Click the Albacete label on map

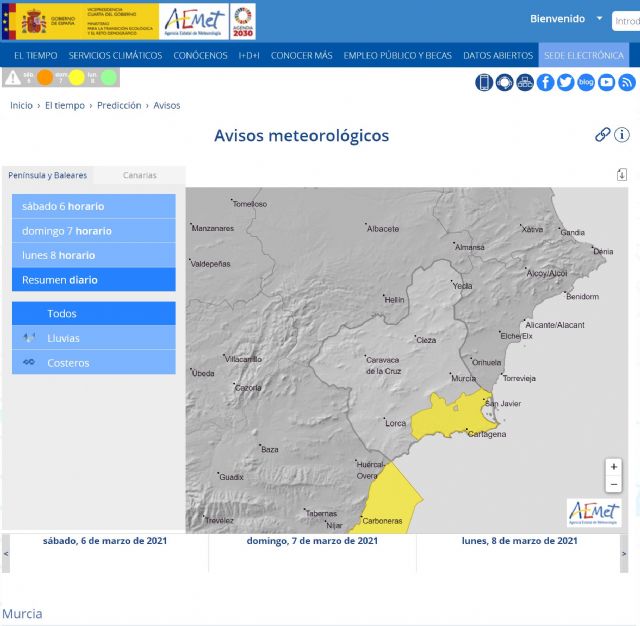click(x=383, y=229)
